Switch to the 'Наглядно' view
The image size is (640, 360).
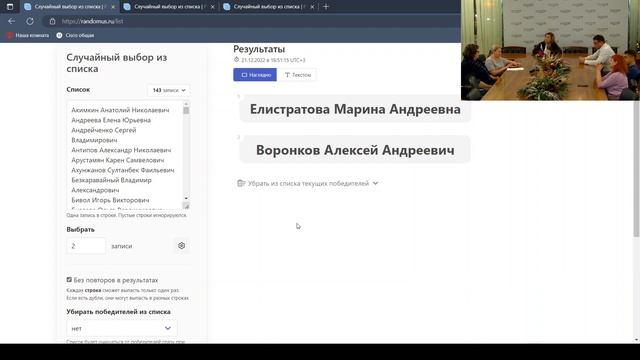255,75
